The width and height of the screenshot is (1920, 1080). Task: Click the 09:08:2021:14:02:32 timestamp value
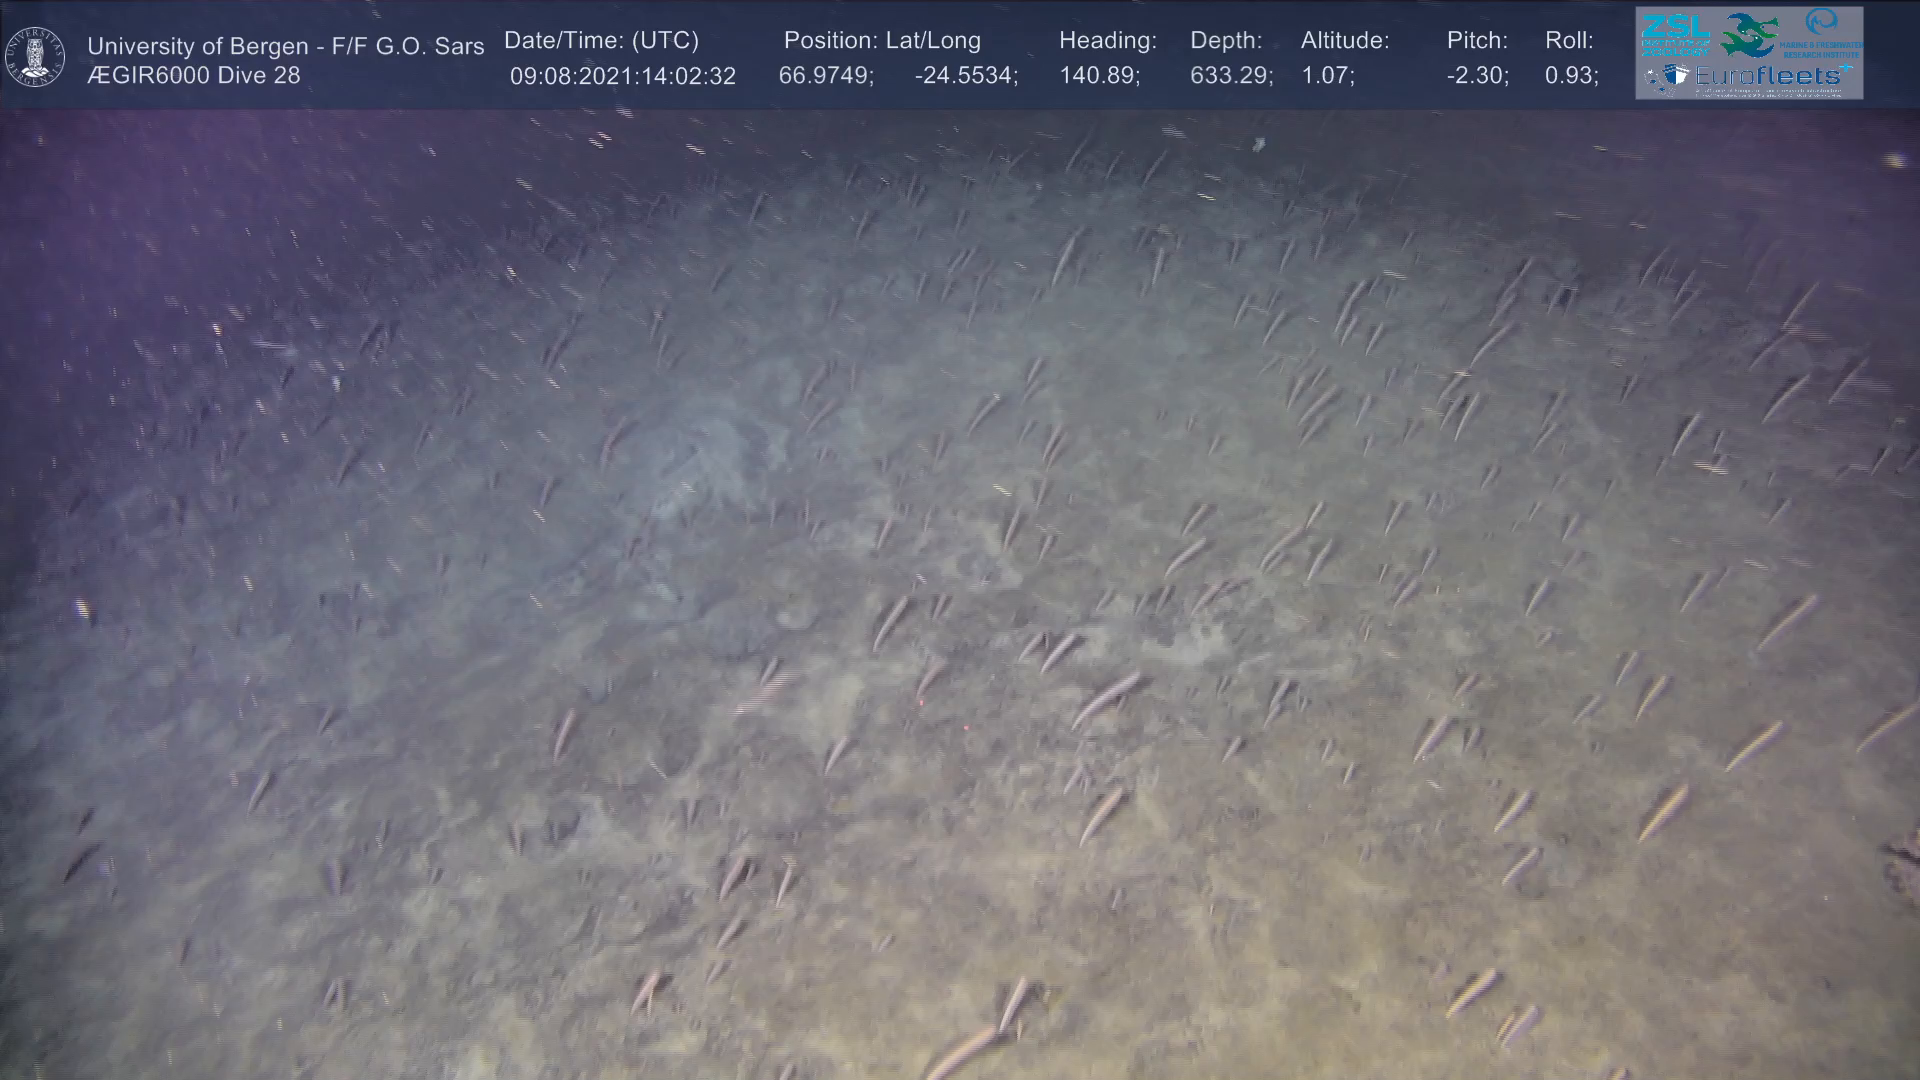(622, 76)
